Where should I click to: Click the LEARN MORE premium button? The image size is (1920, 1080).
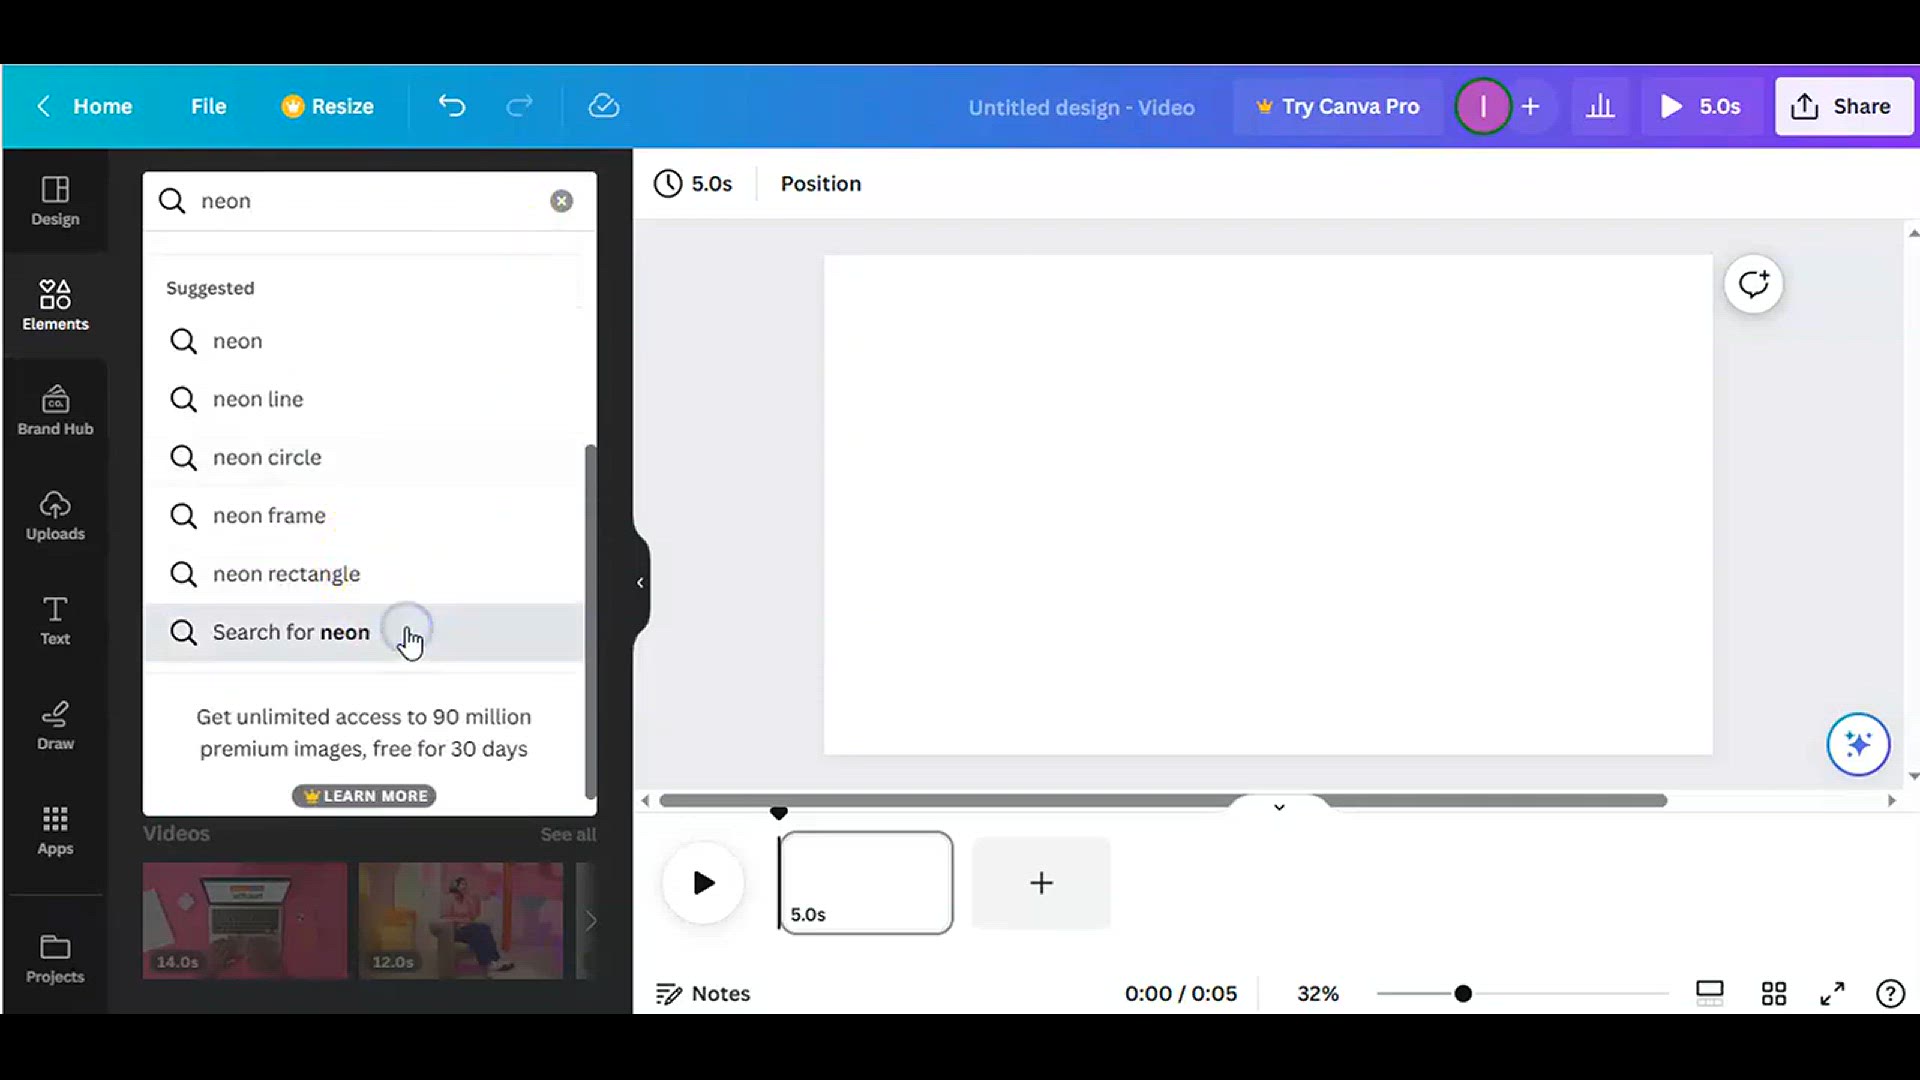(364, 796)
